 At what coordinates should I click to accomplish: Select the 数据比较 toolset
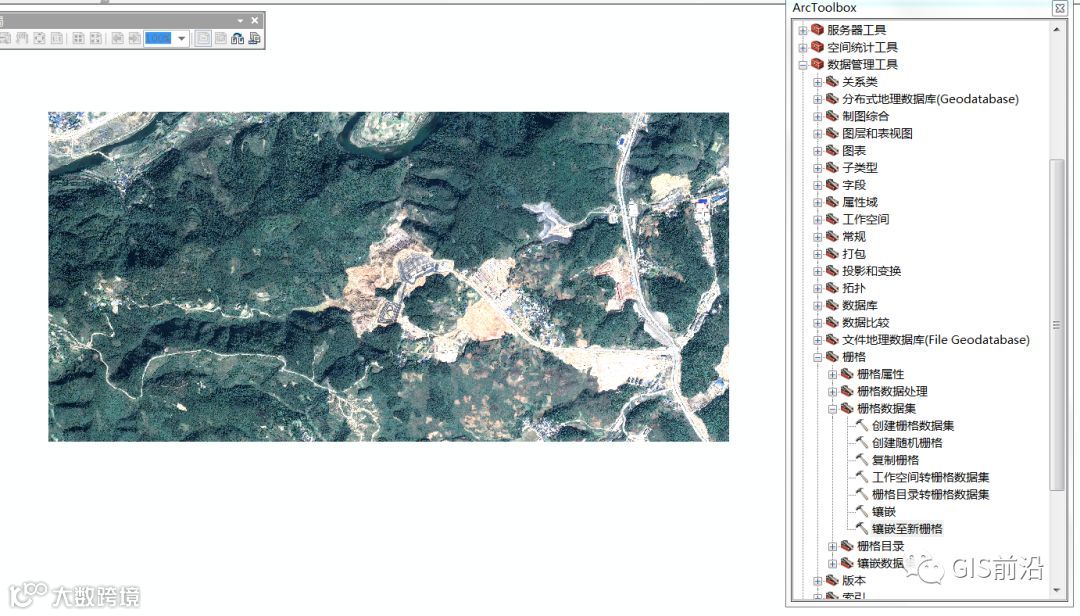tap(866, 323)
